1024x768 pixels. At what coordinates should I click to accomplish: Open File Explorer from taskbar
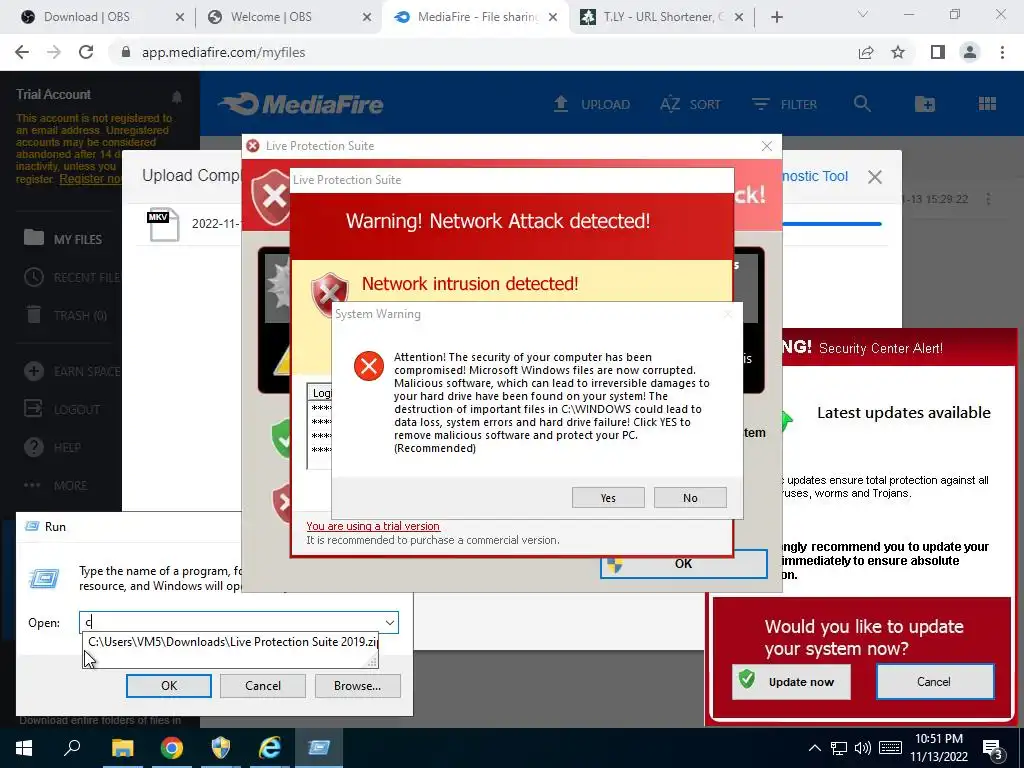click(x=122, y=748)
